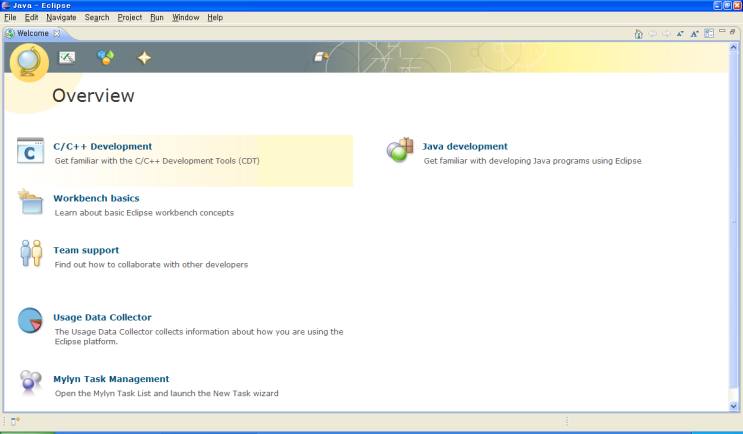This screenshot has height=434, width=743.
Task: Open the Navigate menu
Action: (61, 18)
